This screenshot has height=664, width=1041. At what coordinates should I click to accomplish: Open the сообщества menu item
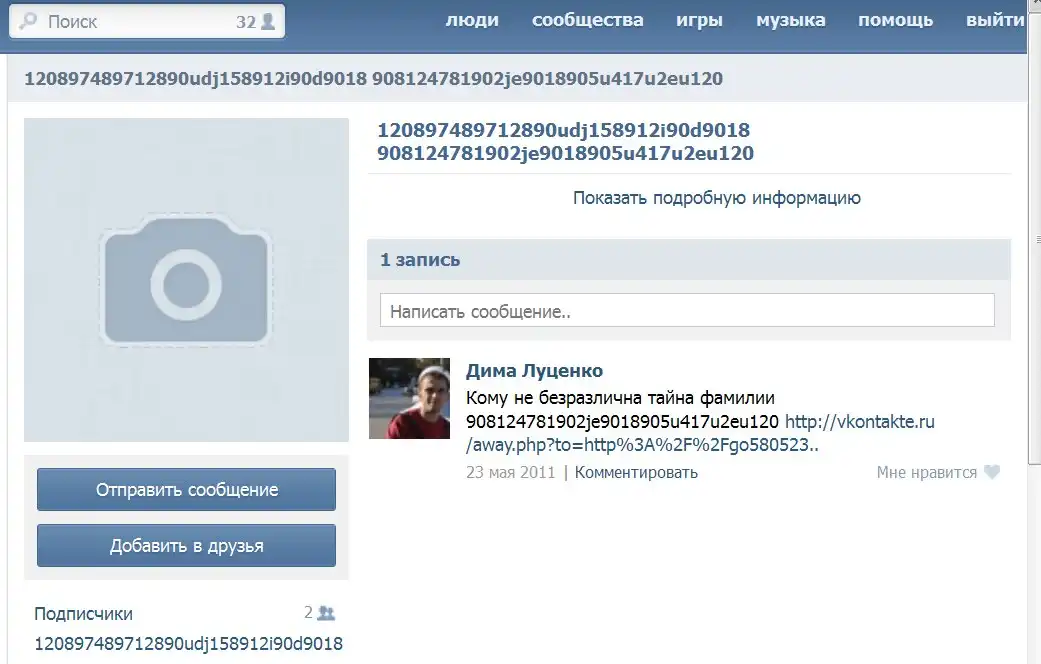click(587, 20)
